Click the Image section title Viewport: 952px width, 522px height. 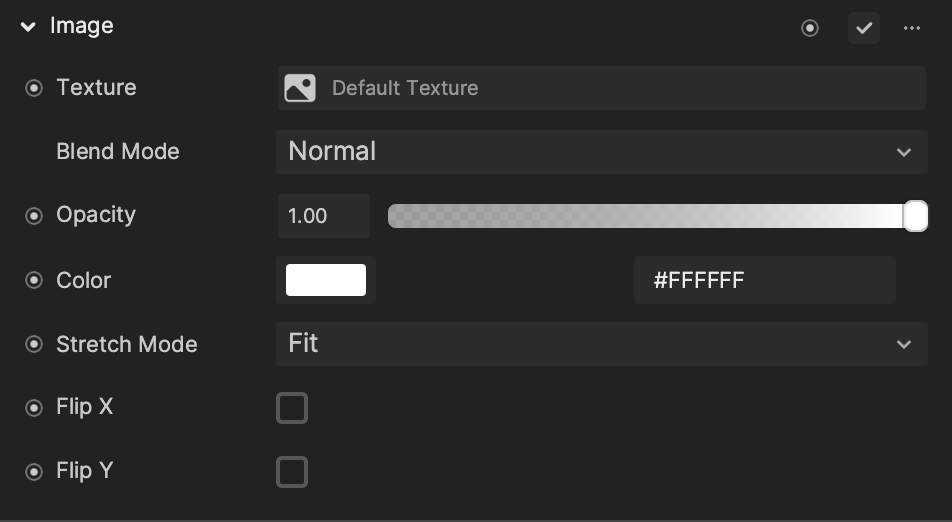pyautogui.click(x=81, y=26)
